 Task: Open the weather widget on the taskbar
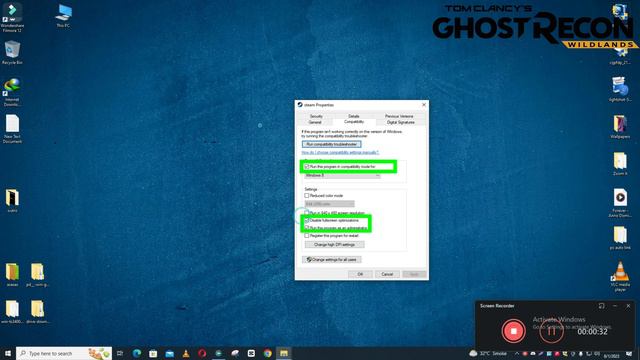488,353
